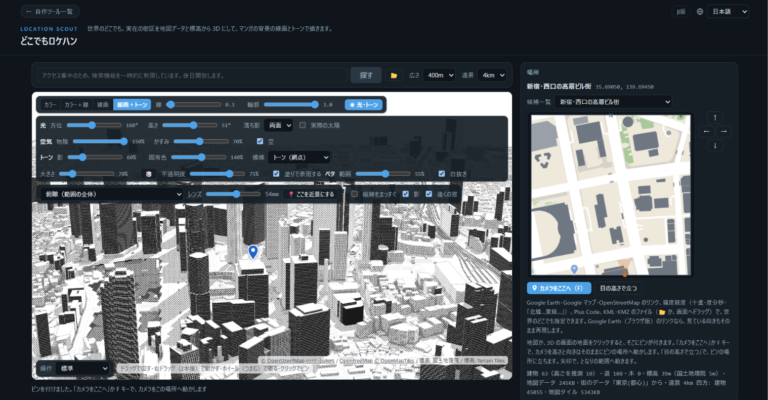Image resolution: width=768 pixels, height=400 pixels.
Task: Toggle the 白抜き checkbox
Action: coord(442,174)
